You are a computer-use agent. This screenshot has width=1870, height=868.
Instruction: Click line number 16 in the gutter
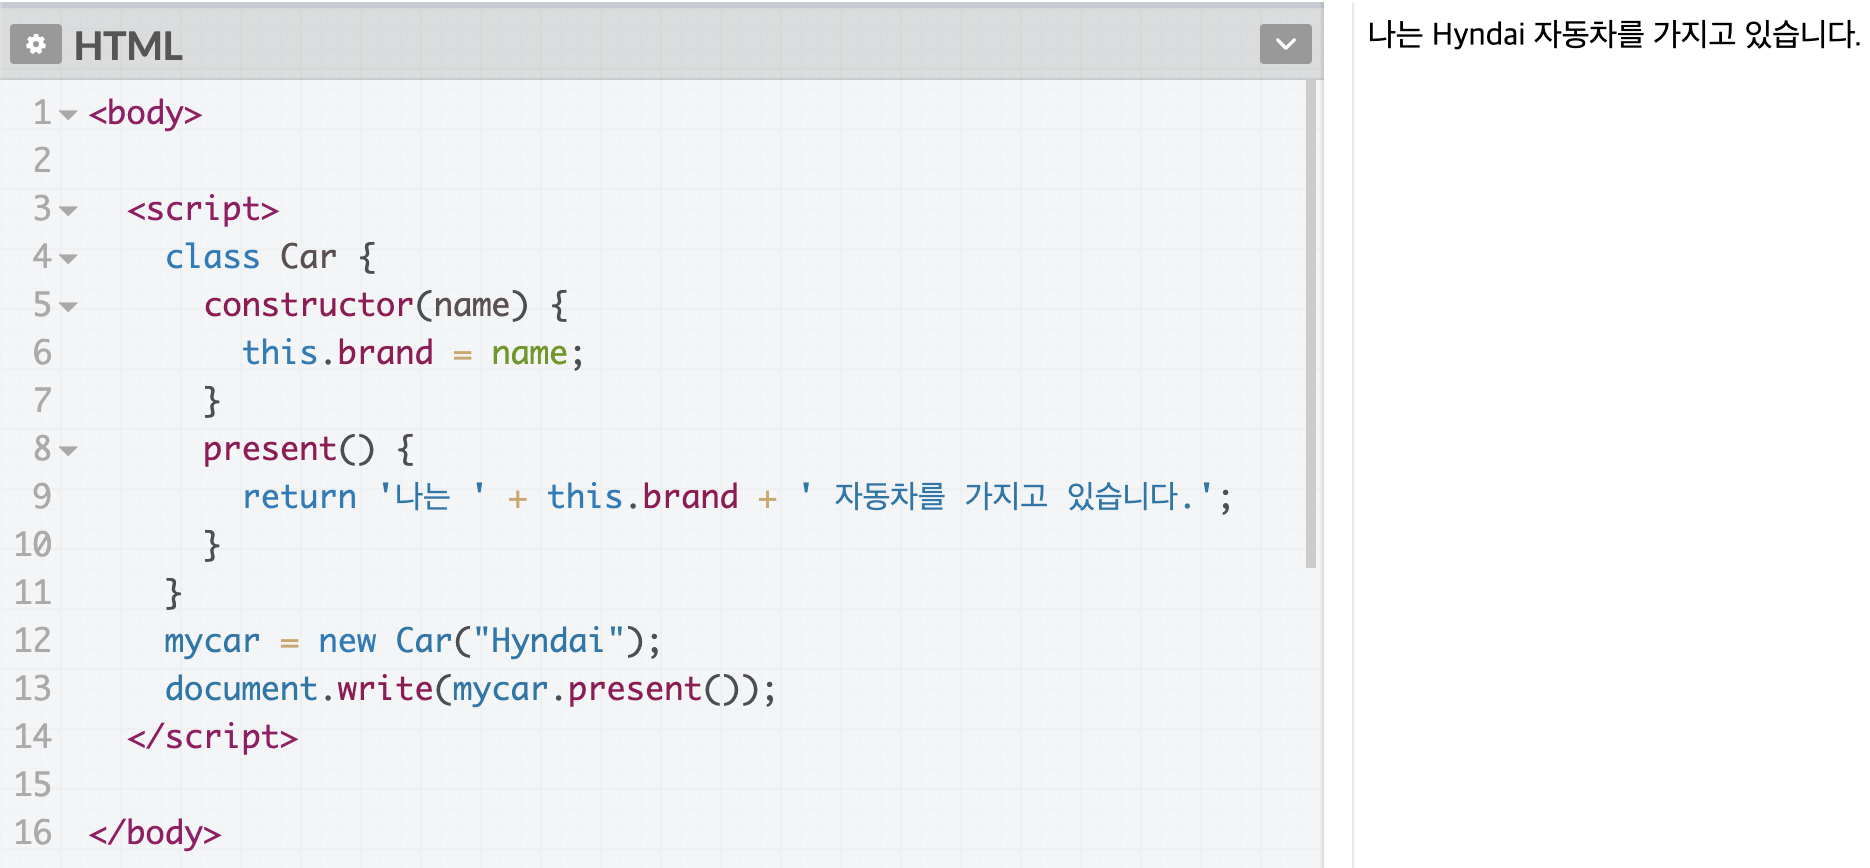(33, 833)
